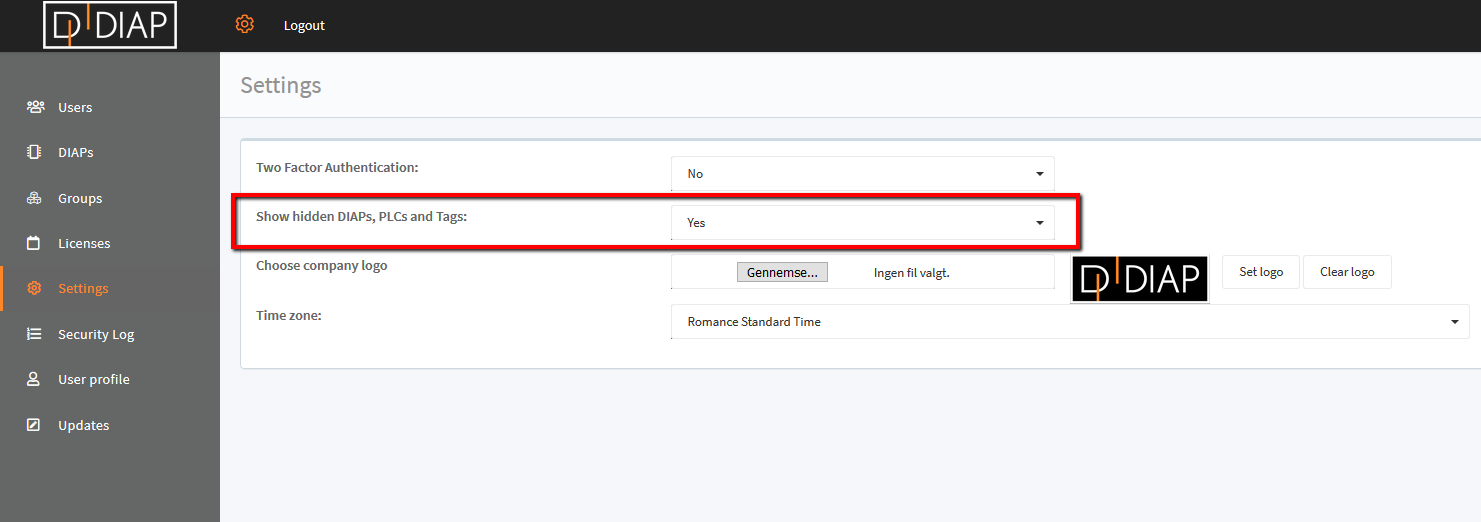
Task: Click 'Show hidden DIAPs, PLCs and Tags:' label
Action: click(x=361, y=216)
